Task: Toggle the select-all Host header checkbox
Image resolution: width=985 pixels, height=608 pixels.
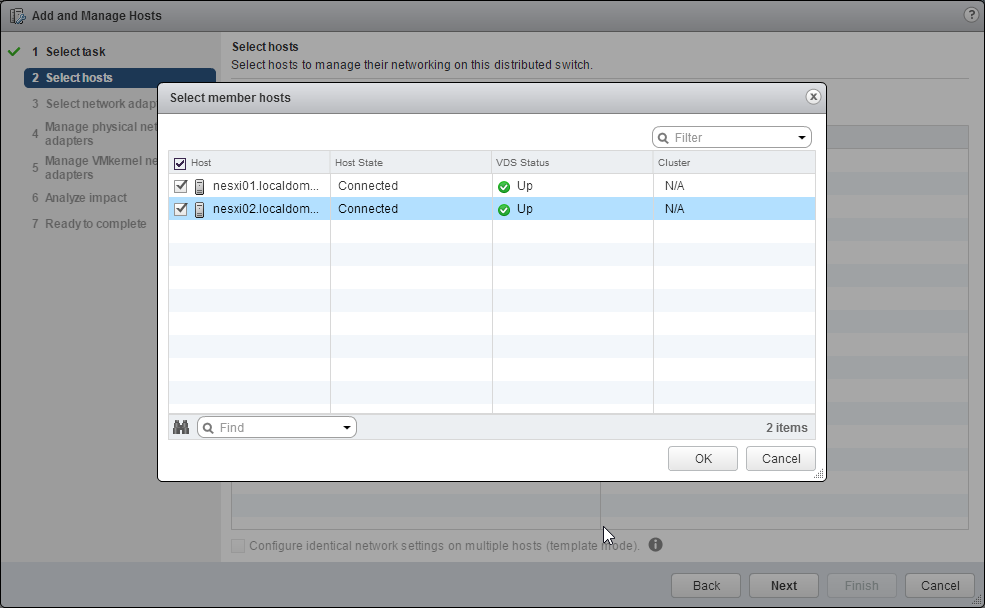Action: click(x=180, y=163)
